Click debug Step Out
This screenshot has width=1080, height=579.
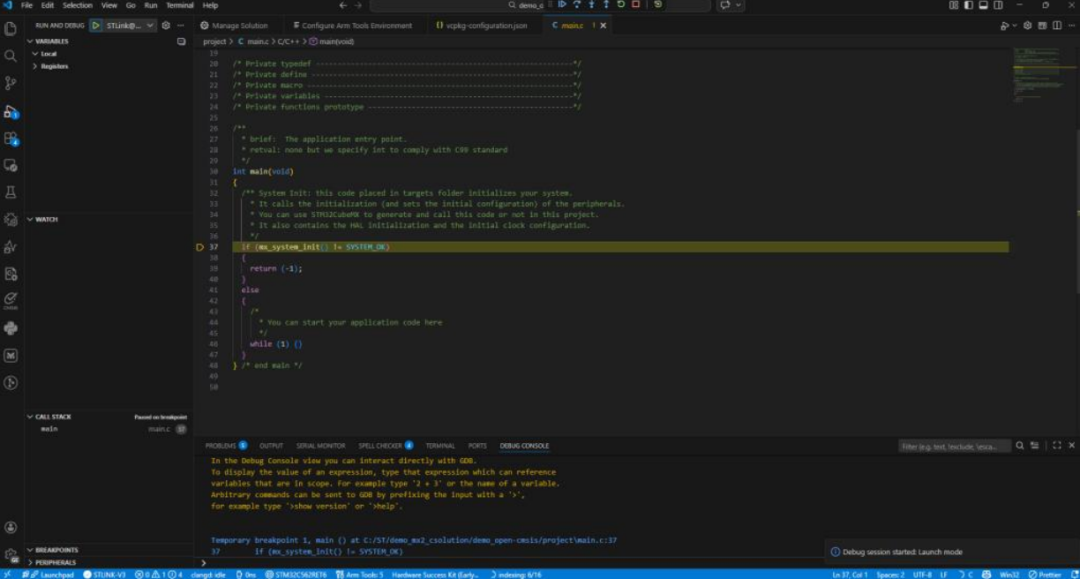click(606, 5)
